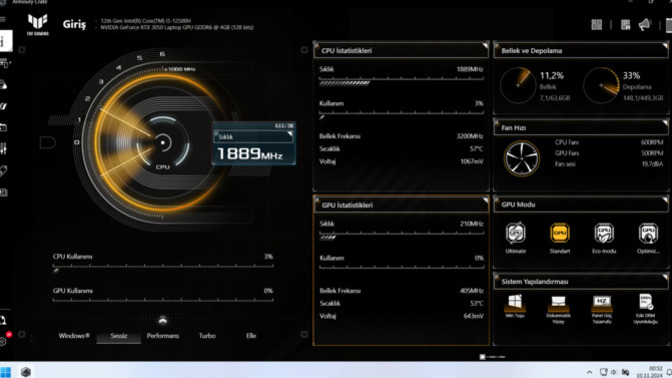Screen dimensions: 672x378
Task: Open the Windows Start button
Action: 6,372
